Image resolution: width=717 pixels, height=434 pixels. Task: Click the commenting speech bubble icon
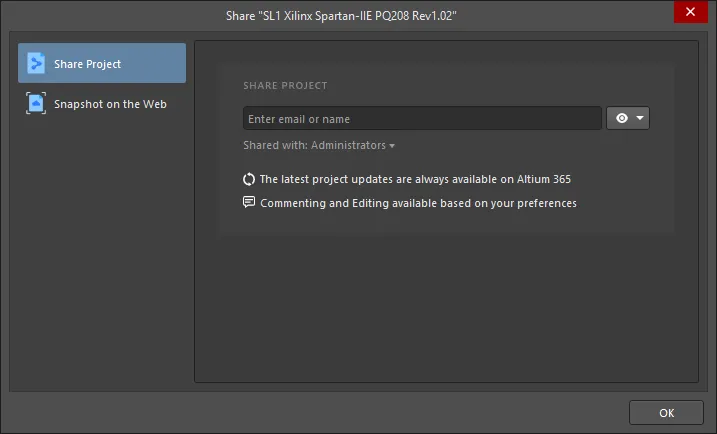[249, 202]
